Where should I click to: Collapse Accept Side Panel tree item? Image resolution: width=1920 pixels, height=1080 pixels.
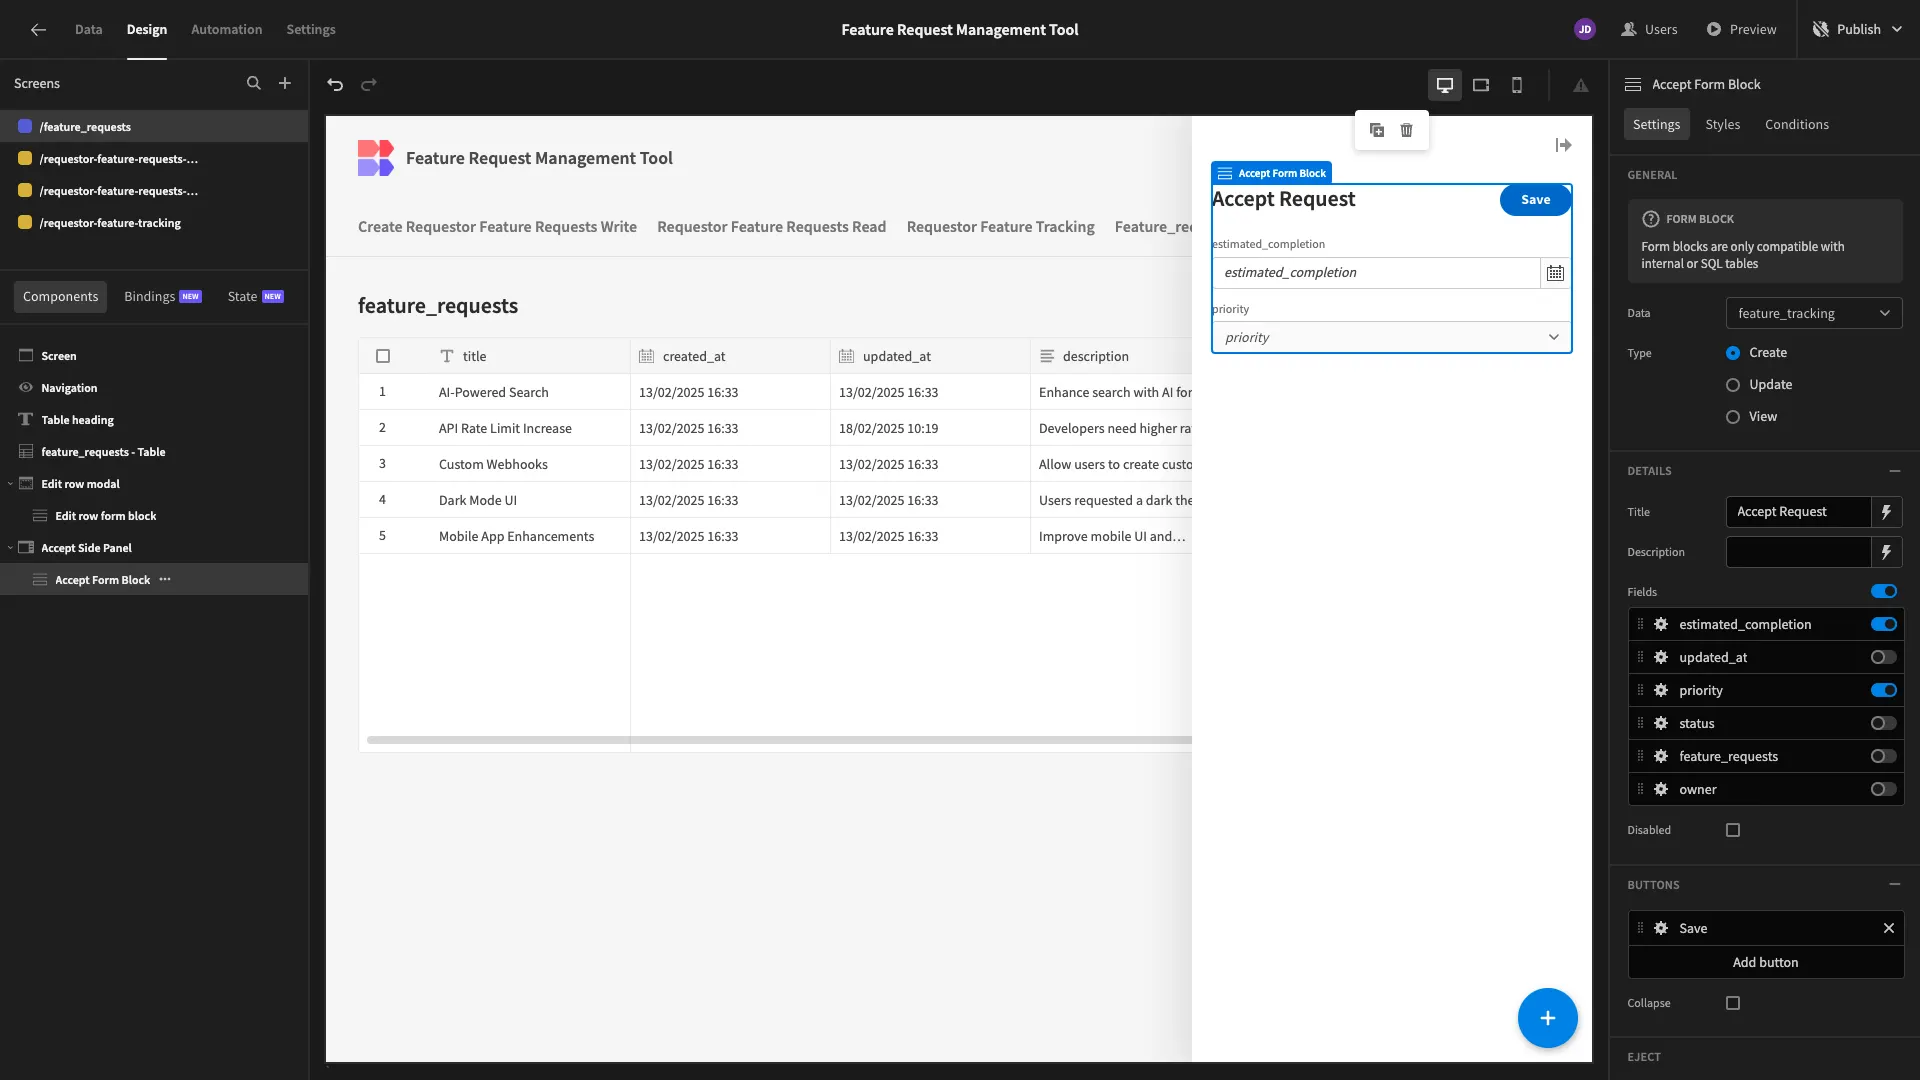10,548
